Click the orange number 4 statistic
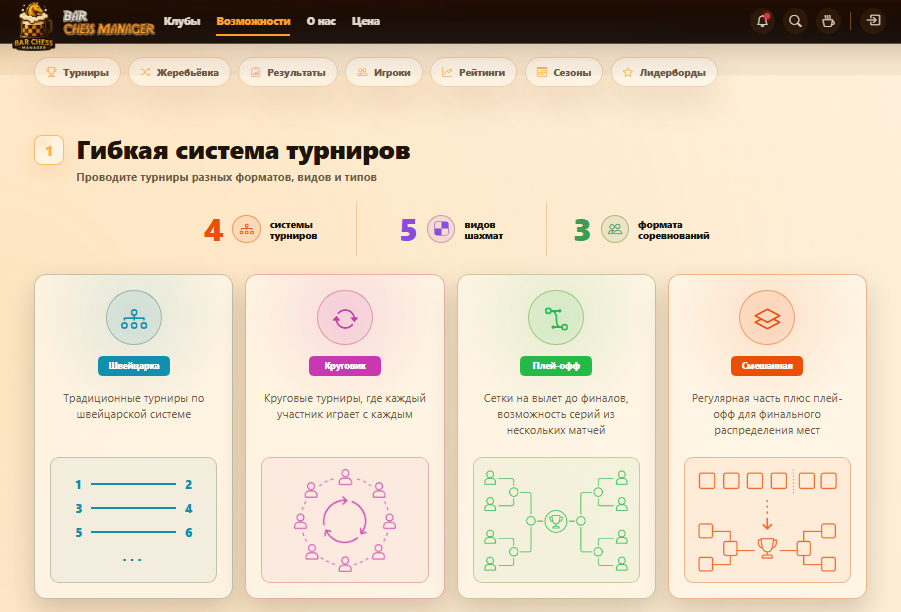Screen dimensions: 901x612 pyautogui.click(x=213, y=230)
